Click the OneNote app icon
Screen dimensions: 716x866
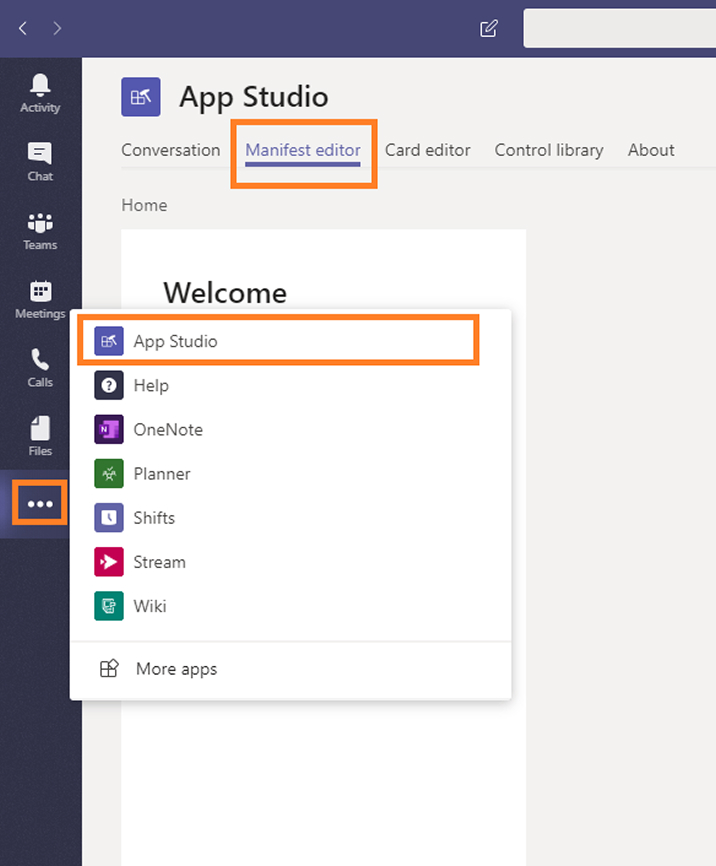(x=109, y=429)
